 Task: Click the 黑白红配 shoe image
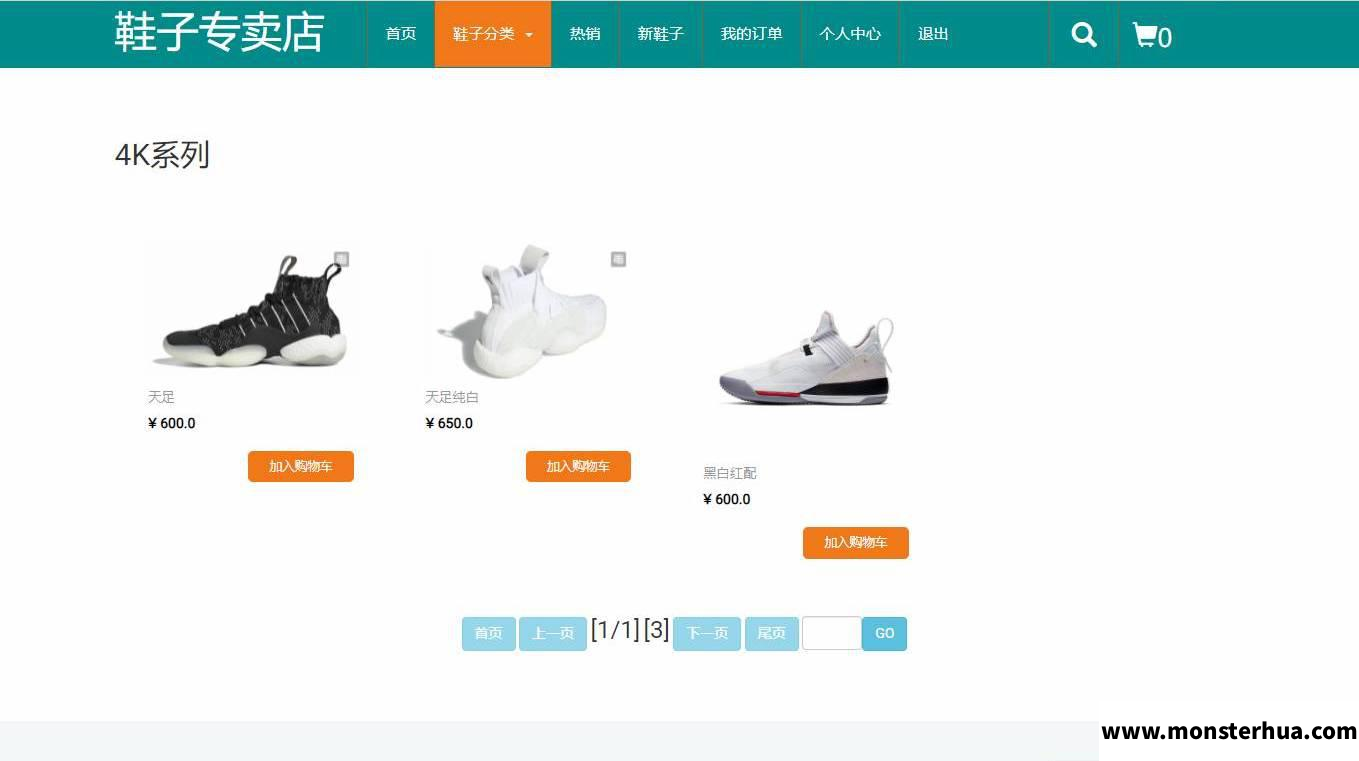[805, 357]
